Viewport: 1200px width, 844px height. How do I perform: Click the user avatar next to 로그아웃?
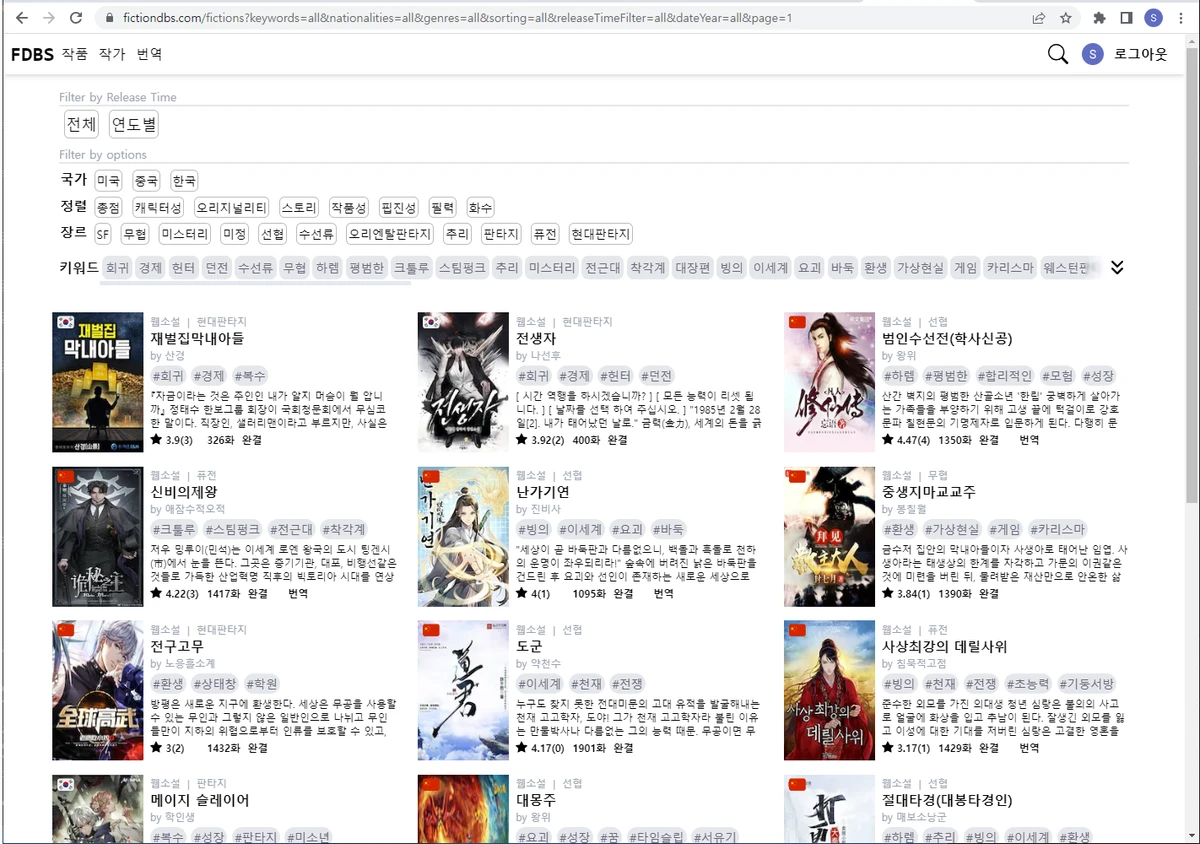pyautogui.click(x=1092, y=54)
